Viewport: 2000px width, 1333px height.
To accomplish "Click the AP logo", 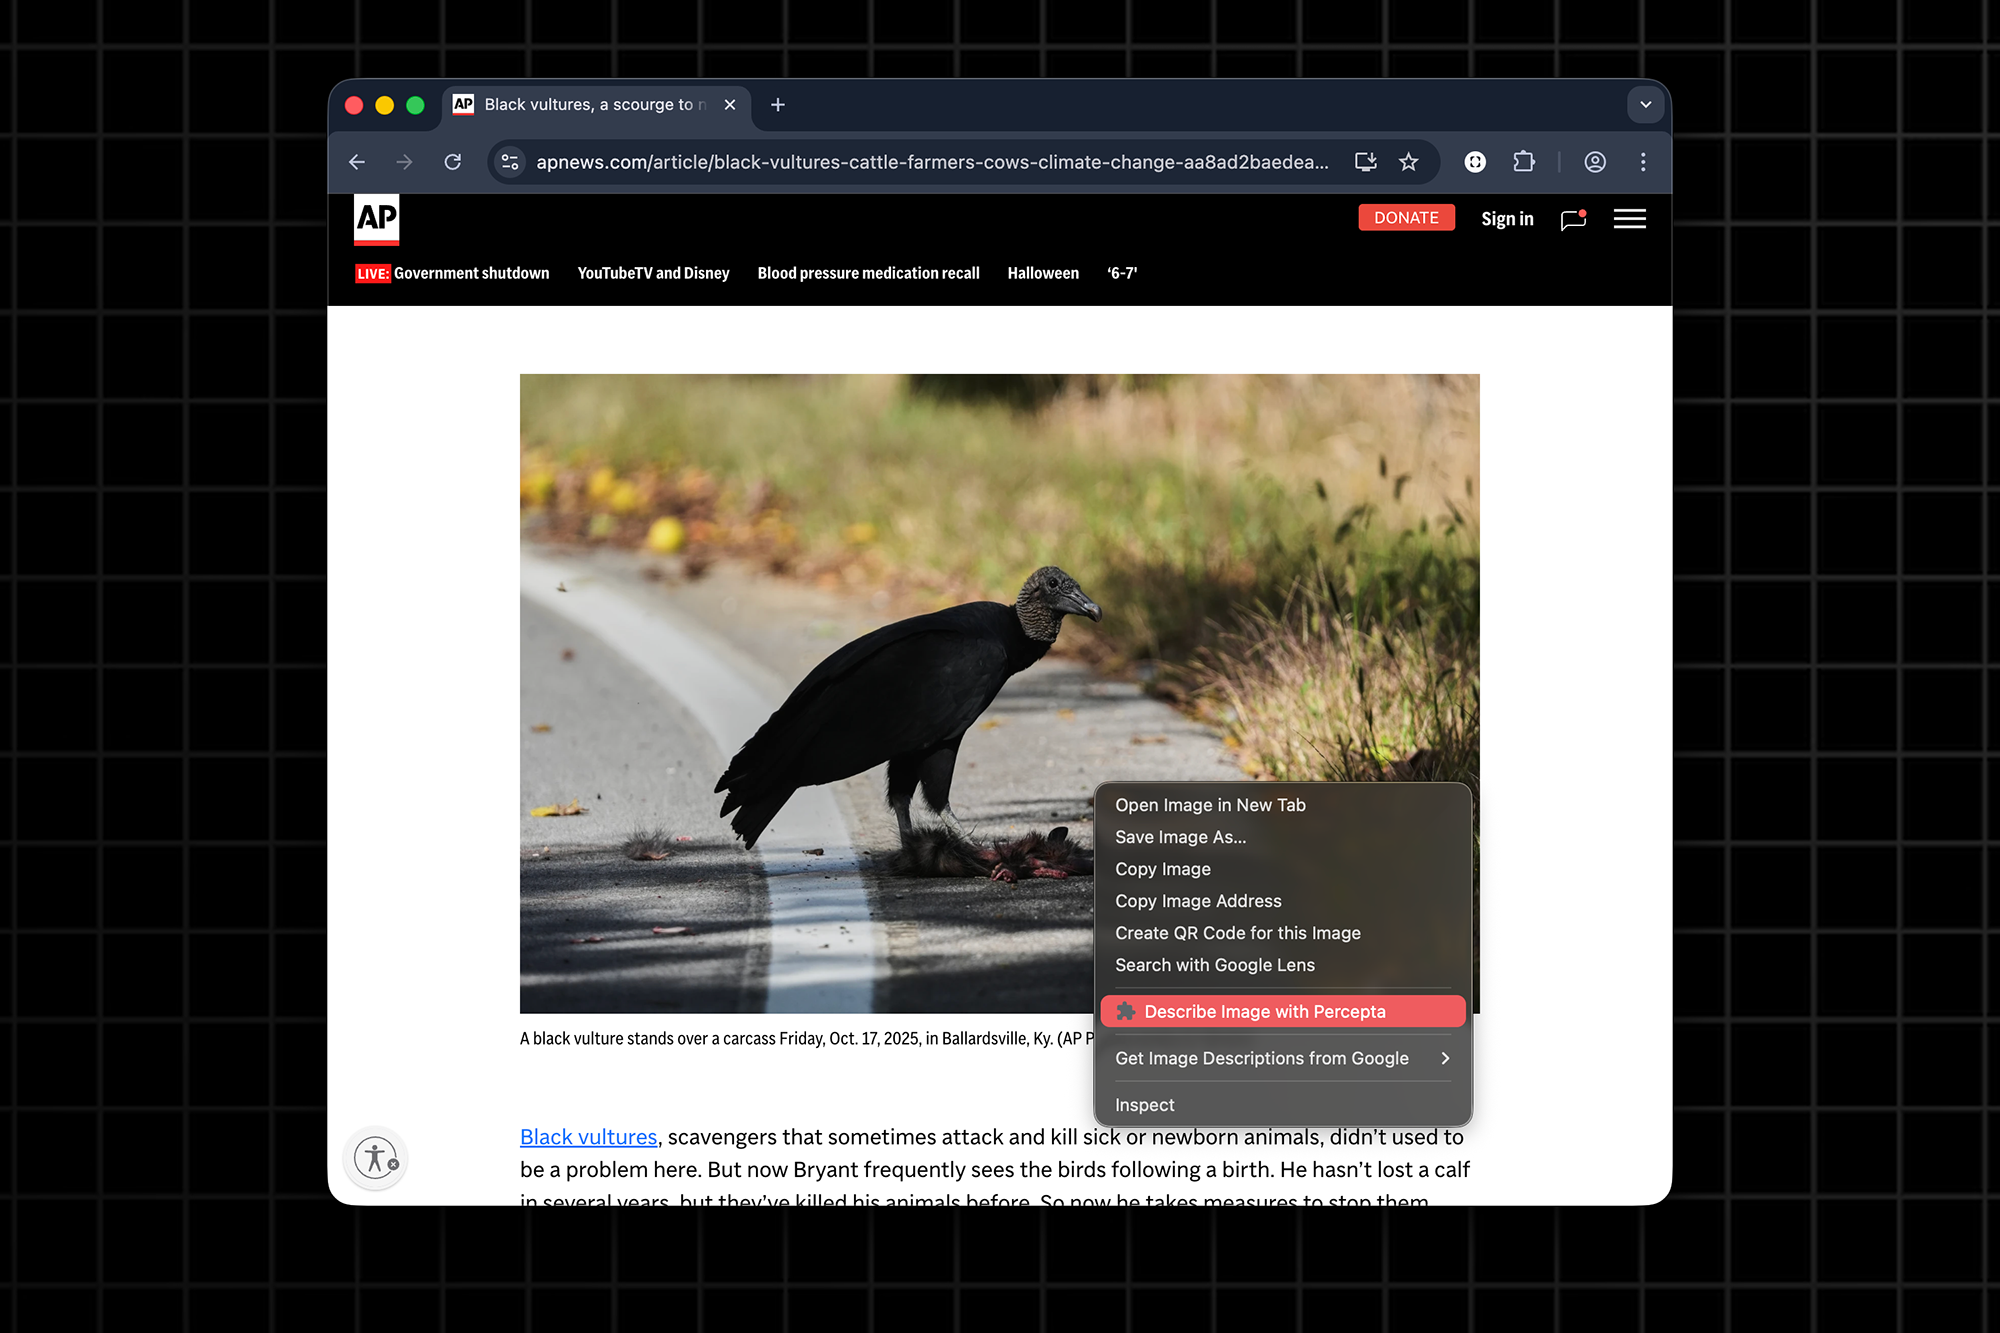I will click(377, 219).
